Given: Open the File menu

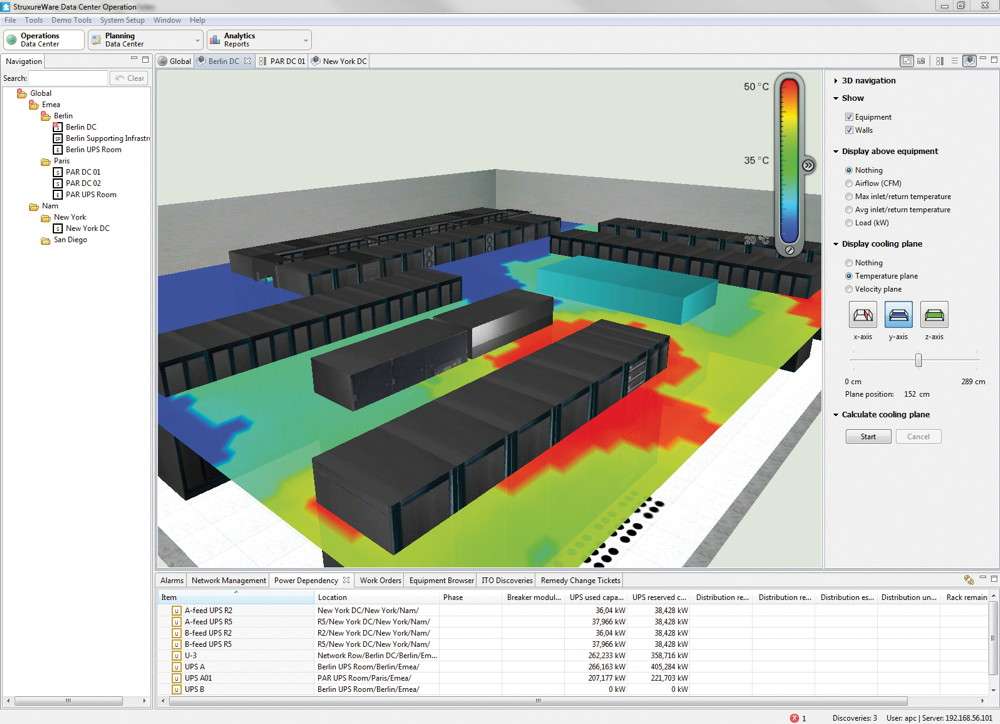Looking at the screenshot, I should [10, 20].
